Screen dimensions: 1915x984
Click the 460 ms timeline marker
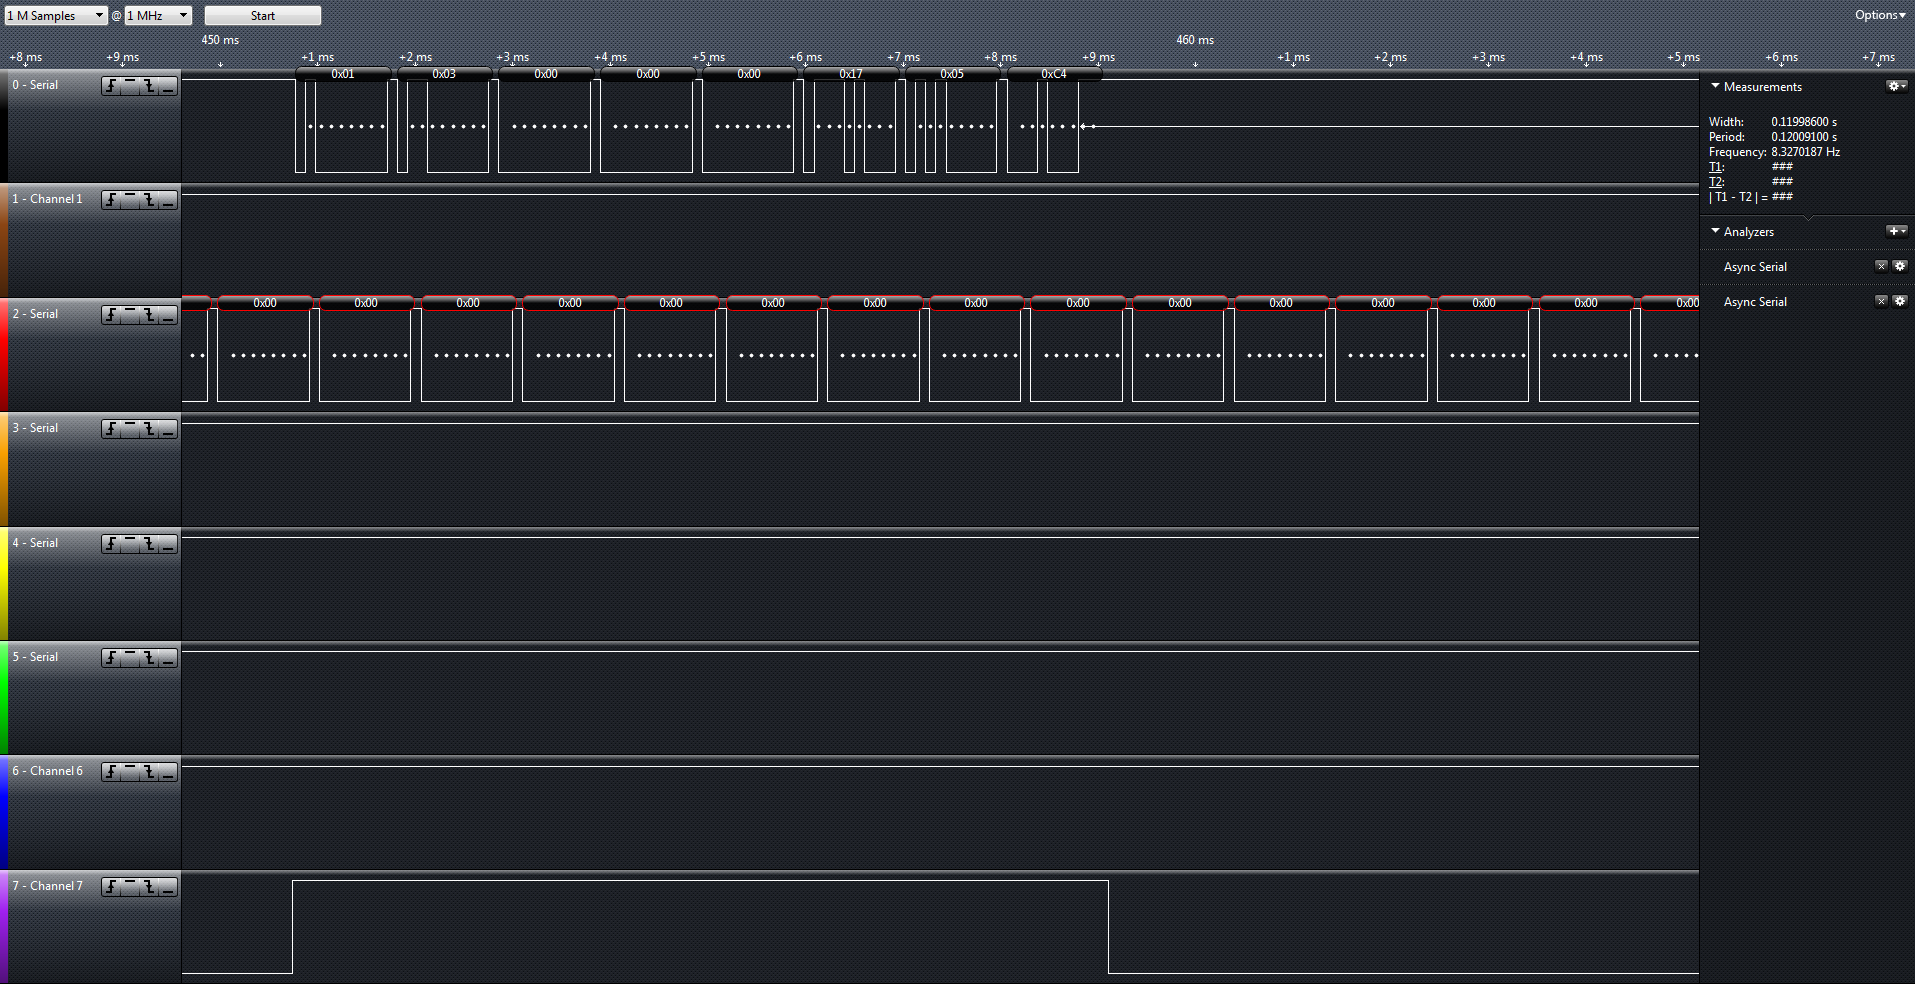[x=1195, y=40]
